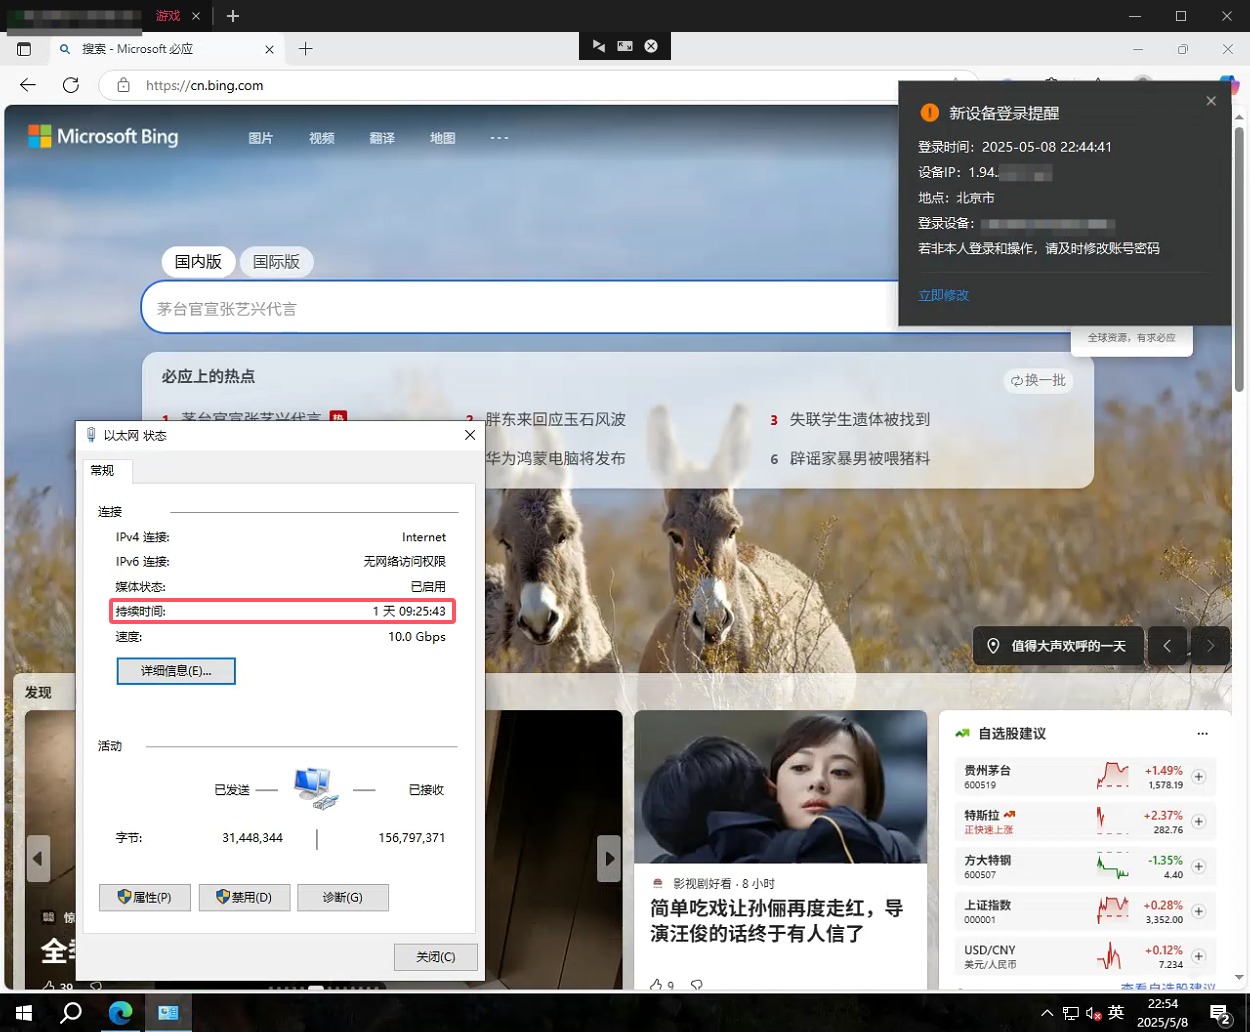
Task: Open Windows taskbar search
Action: [71, 1013]
